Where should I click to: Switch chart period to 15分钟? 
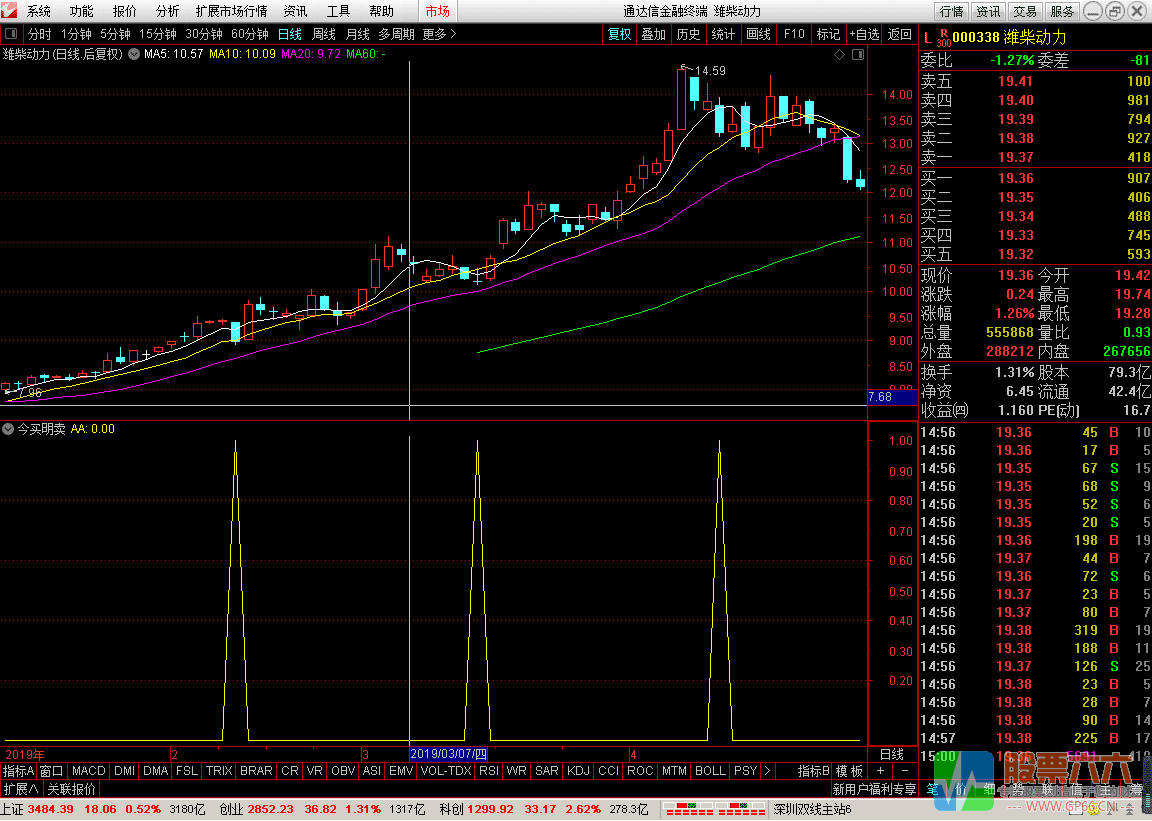(x=158, y=34)
